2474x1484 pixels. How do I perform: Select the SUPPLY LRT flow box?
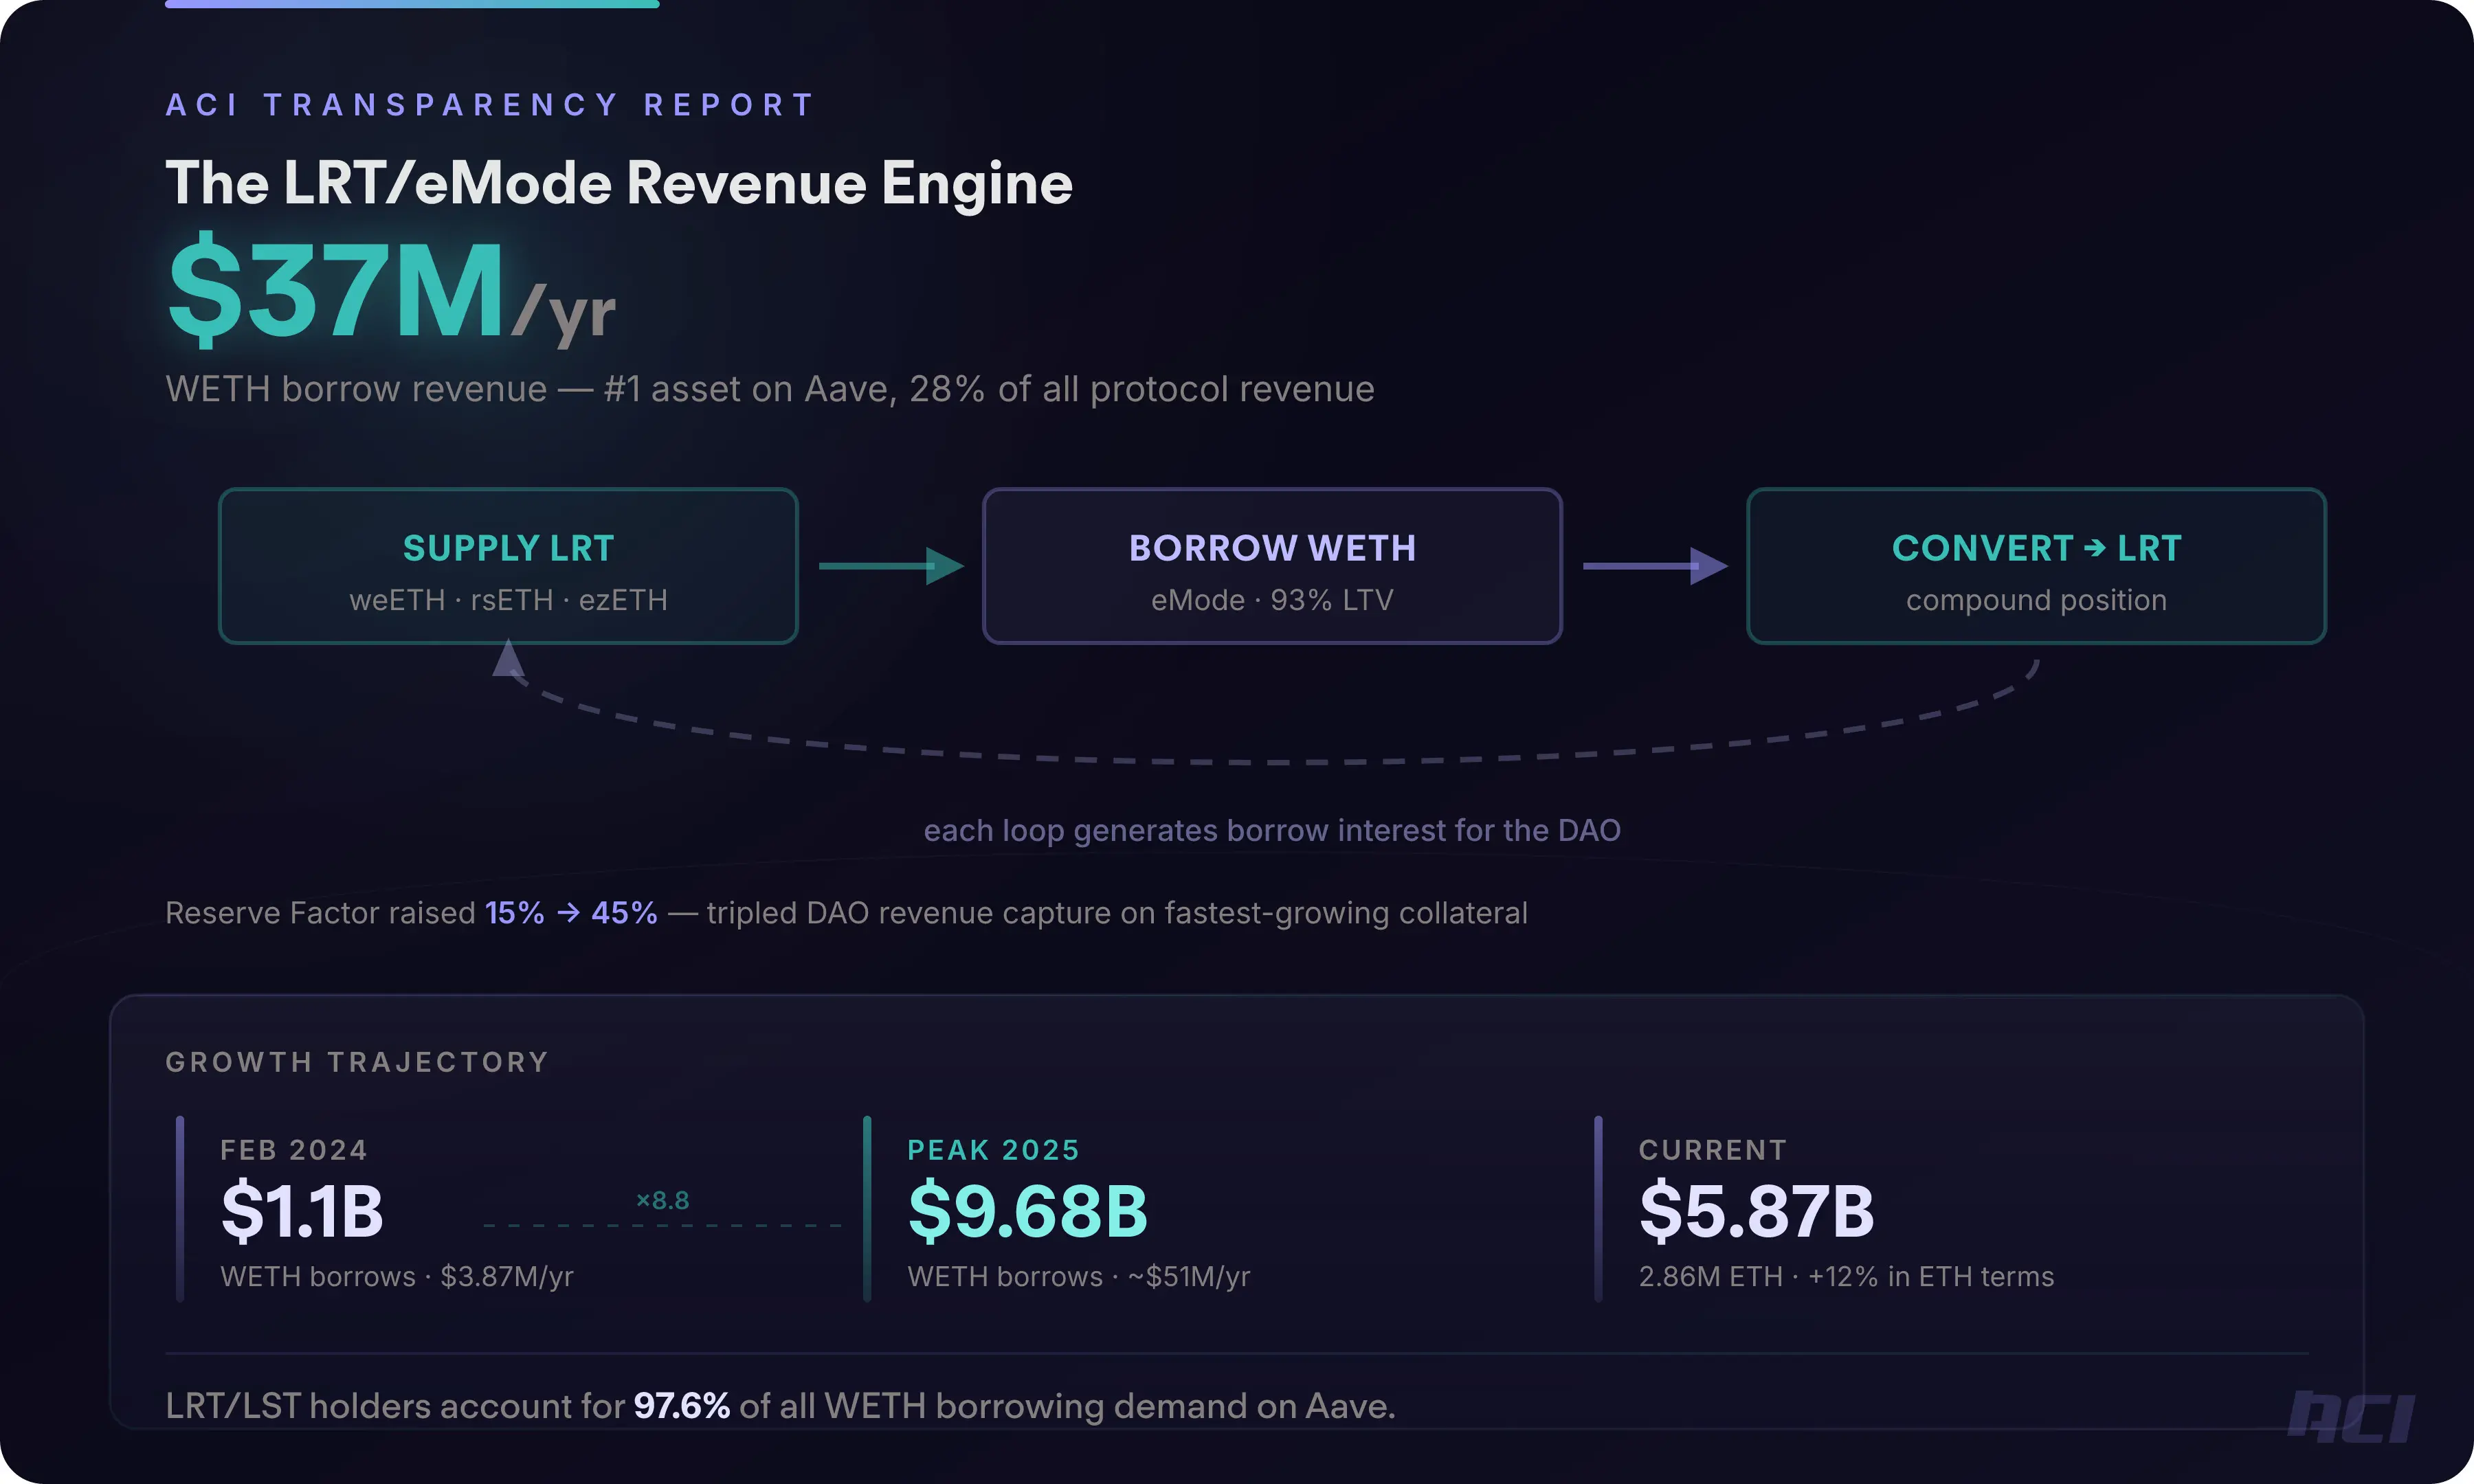[508, 566]
